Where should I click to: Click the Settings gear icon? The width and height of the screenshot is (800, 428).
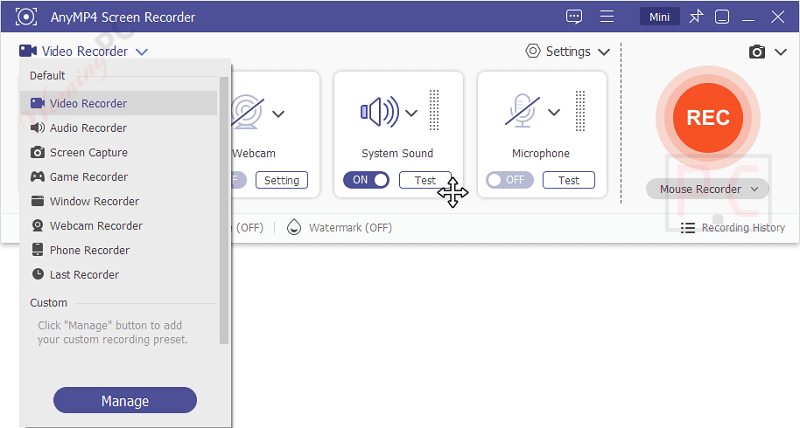pyautogui.click(x=533, y=52)
